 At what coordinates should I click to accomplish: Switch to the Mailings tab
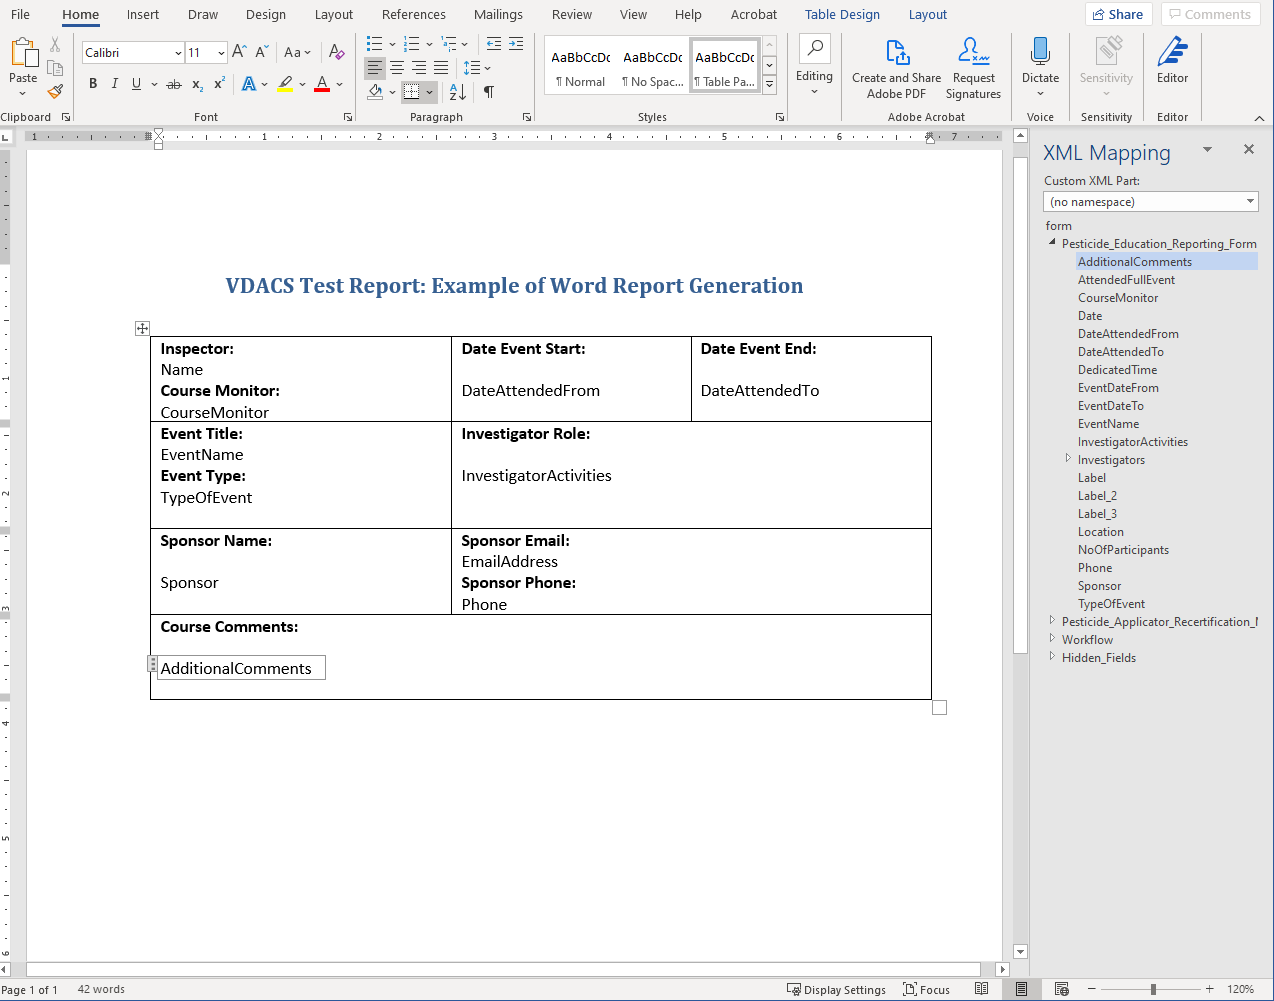pos(498,15)
